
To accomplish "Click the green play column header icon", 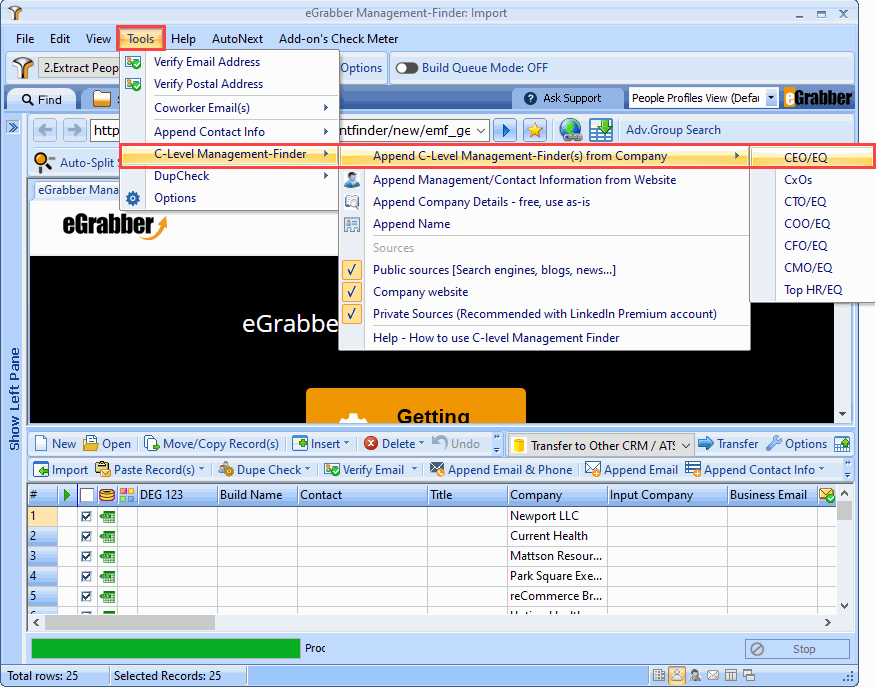I will (67, 495).
